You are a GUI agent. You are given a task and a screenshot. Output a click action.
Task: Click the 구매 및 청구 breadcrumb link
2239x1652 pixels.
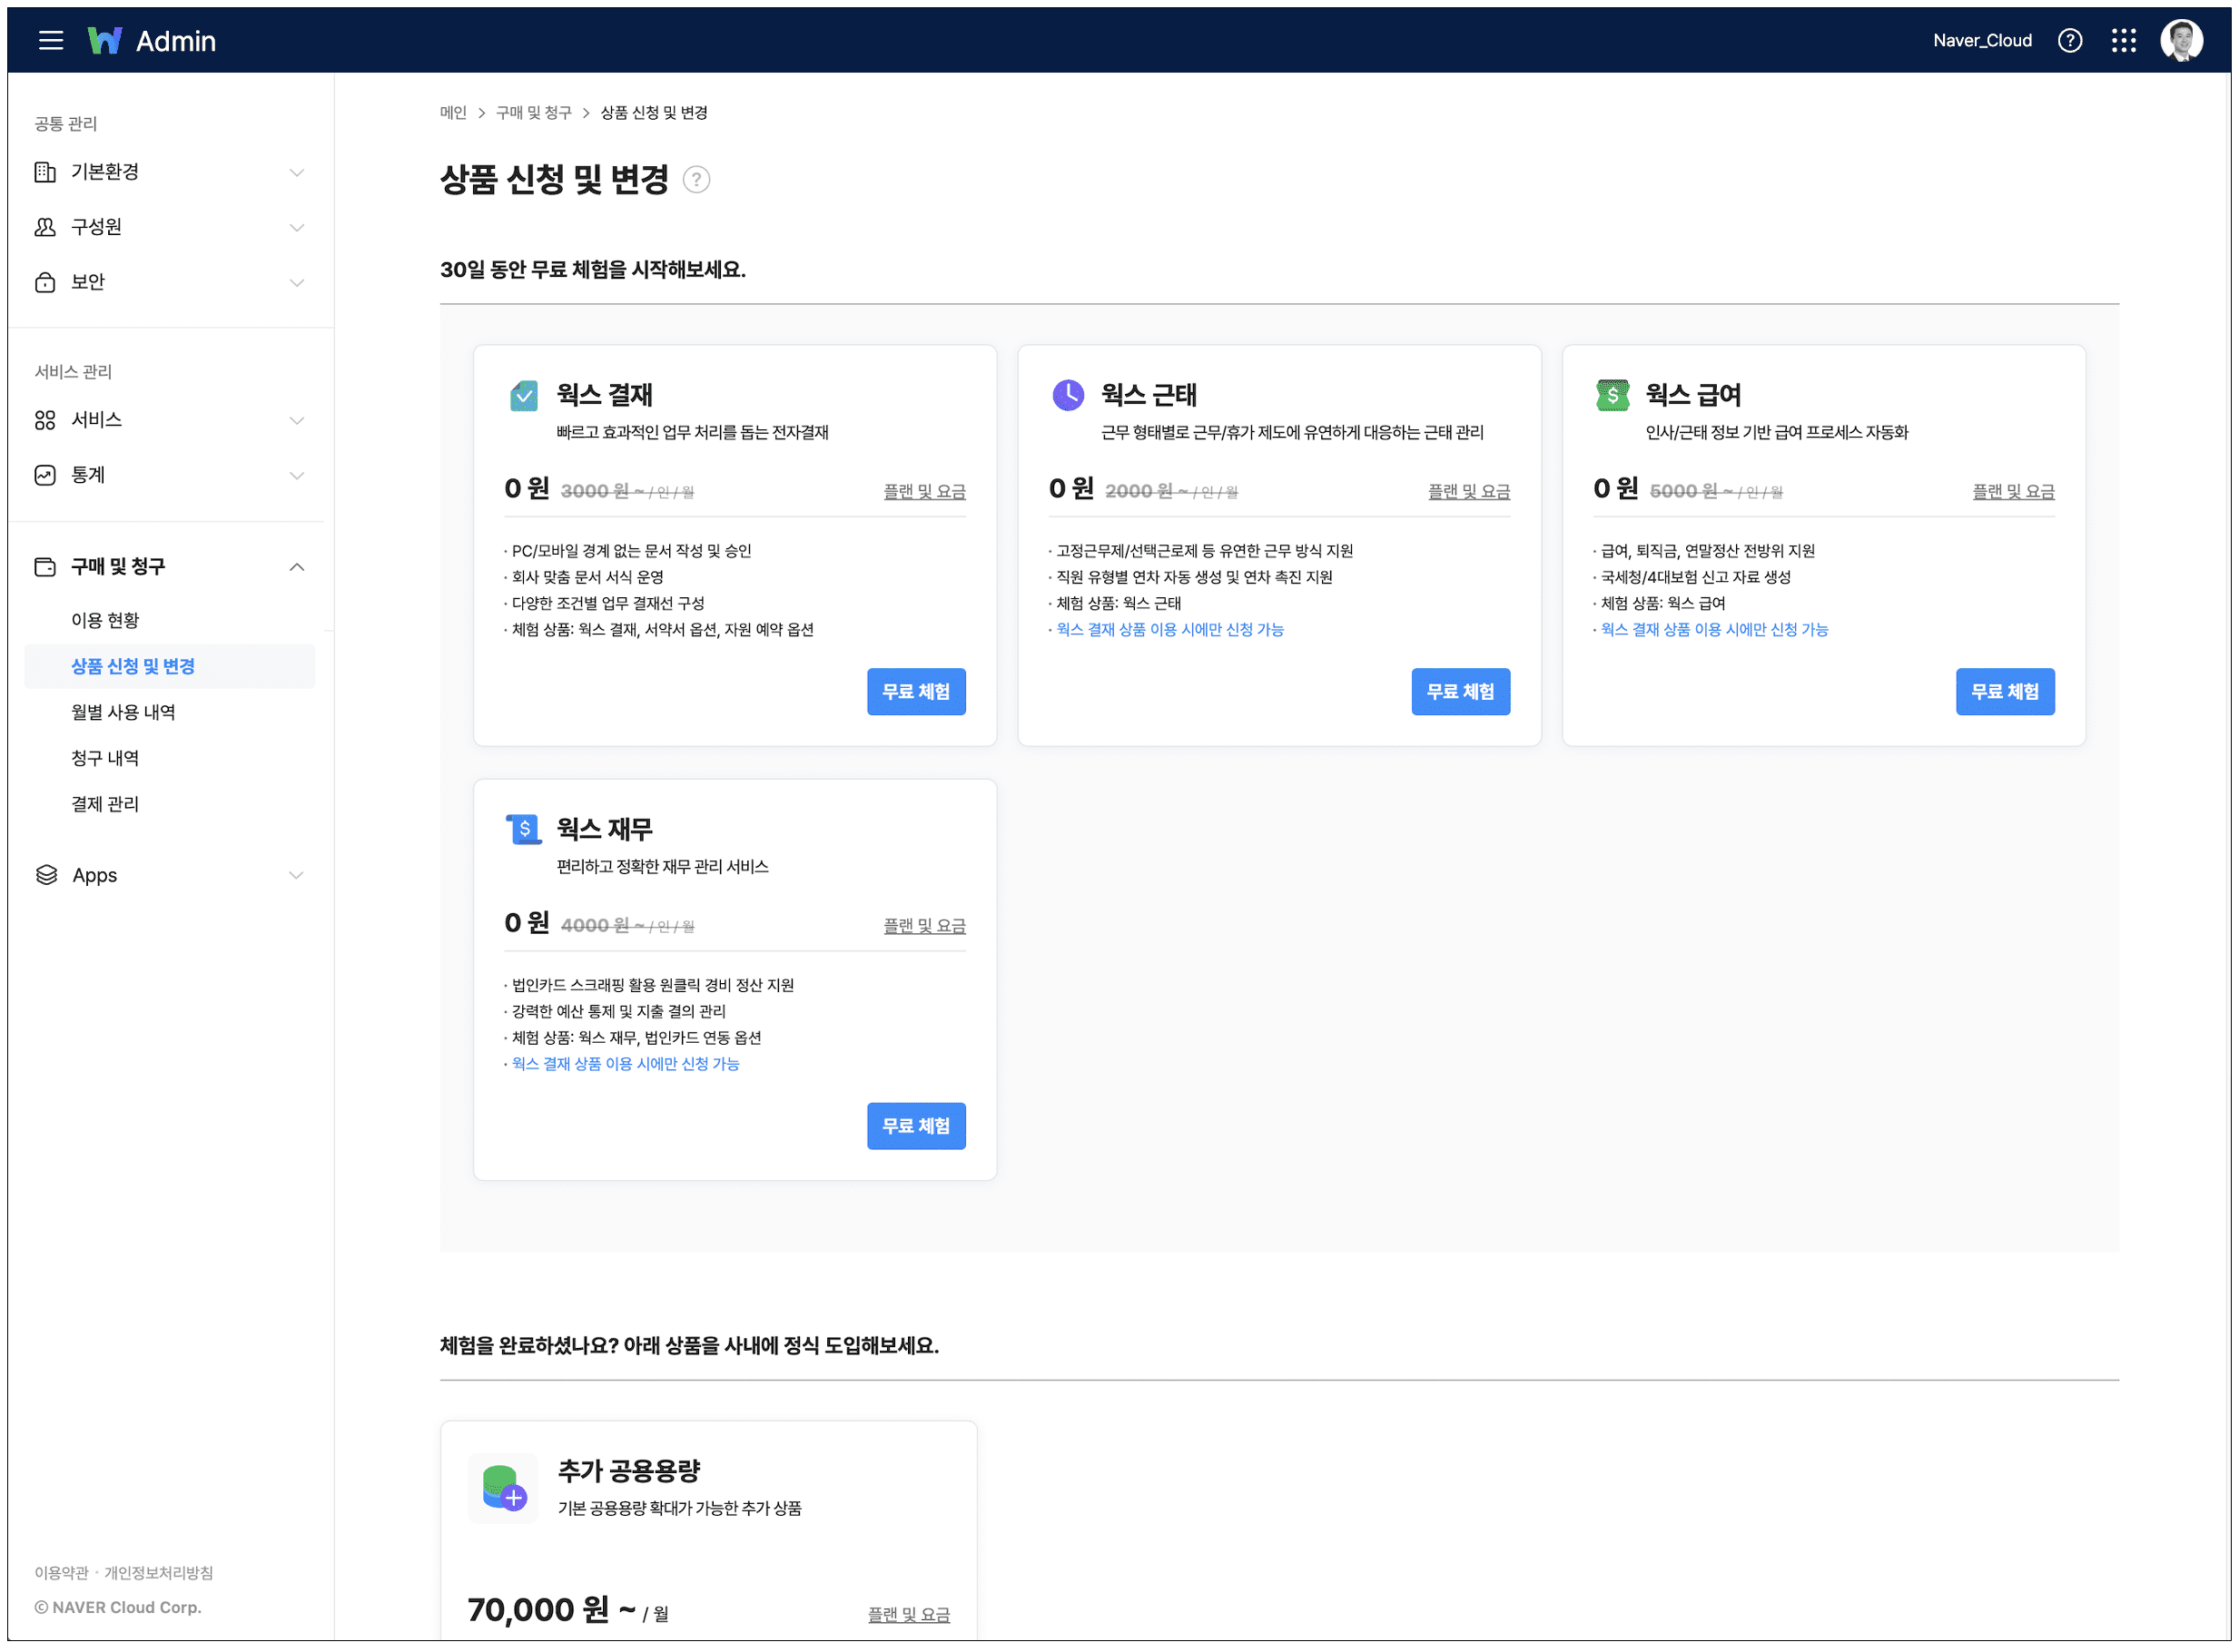[x=533, y=113]
